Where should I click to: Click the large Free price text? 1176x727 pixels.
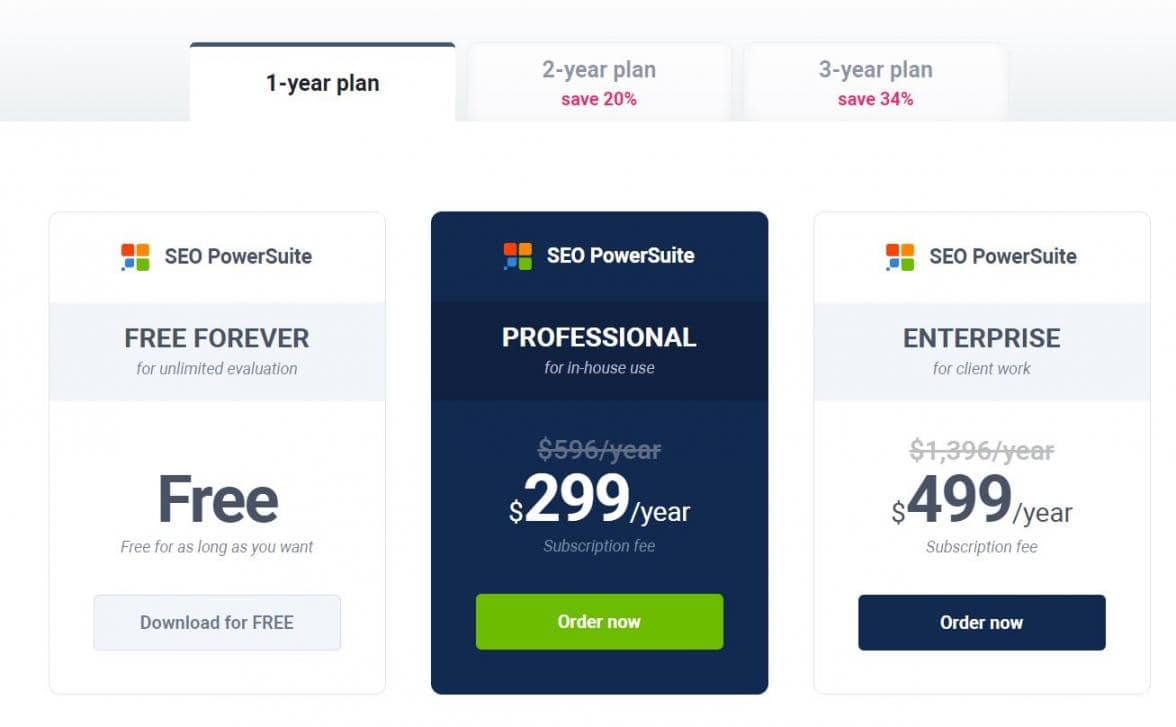coord(217,500)
